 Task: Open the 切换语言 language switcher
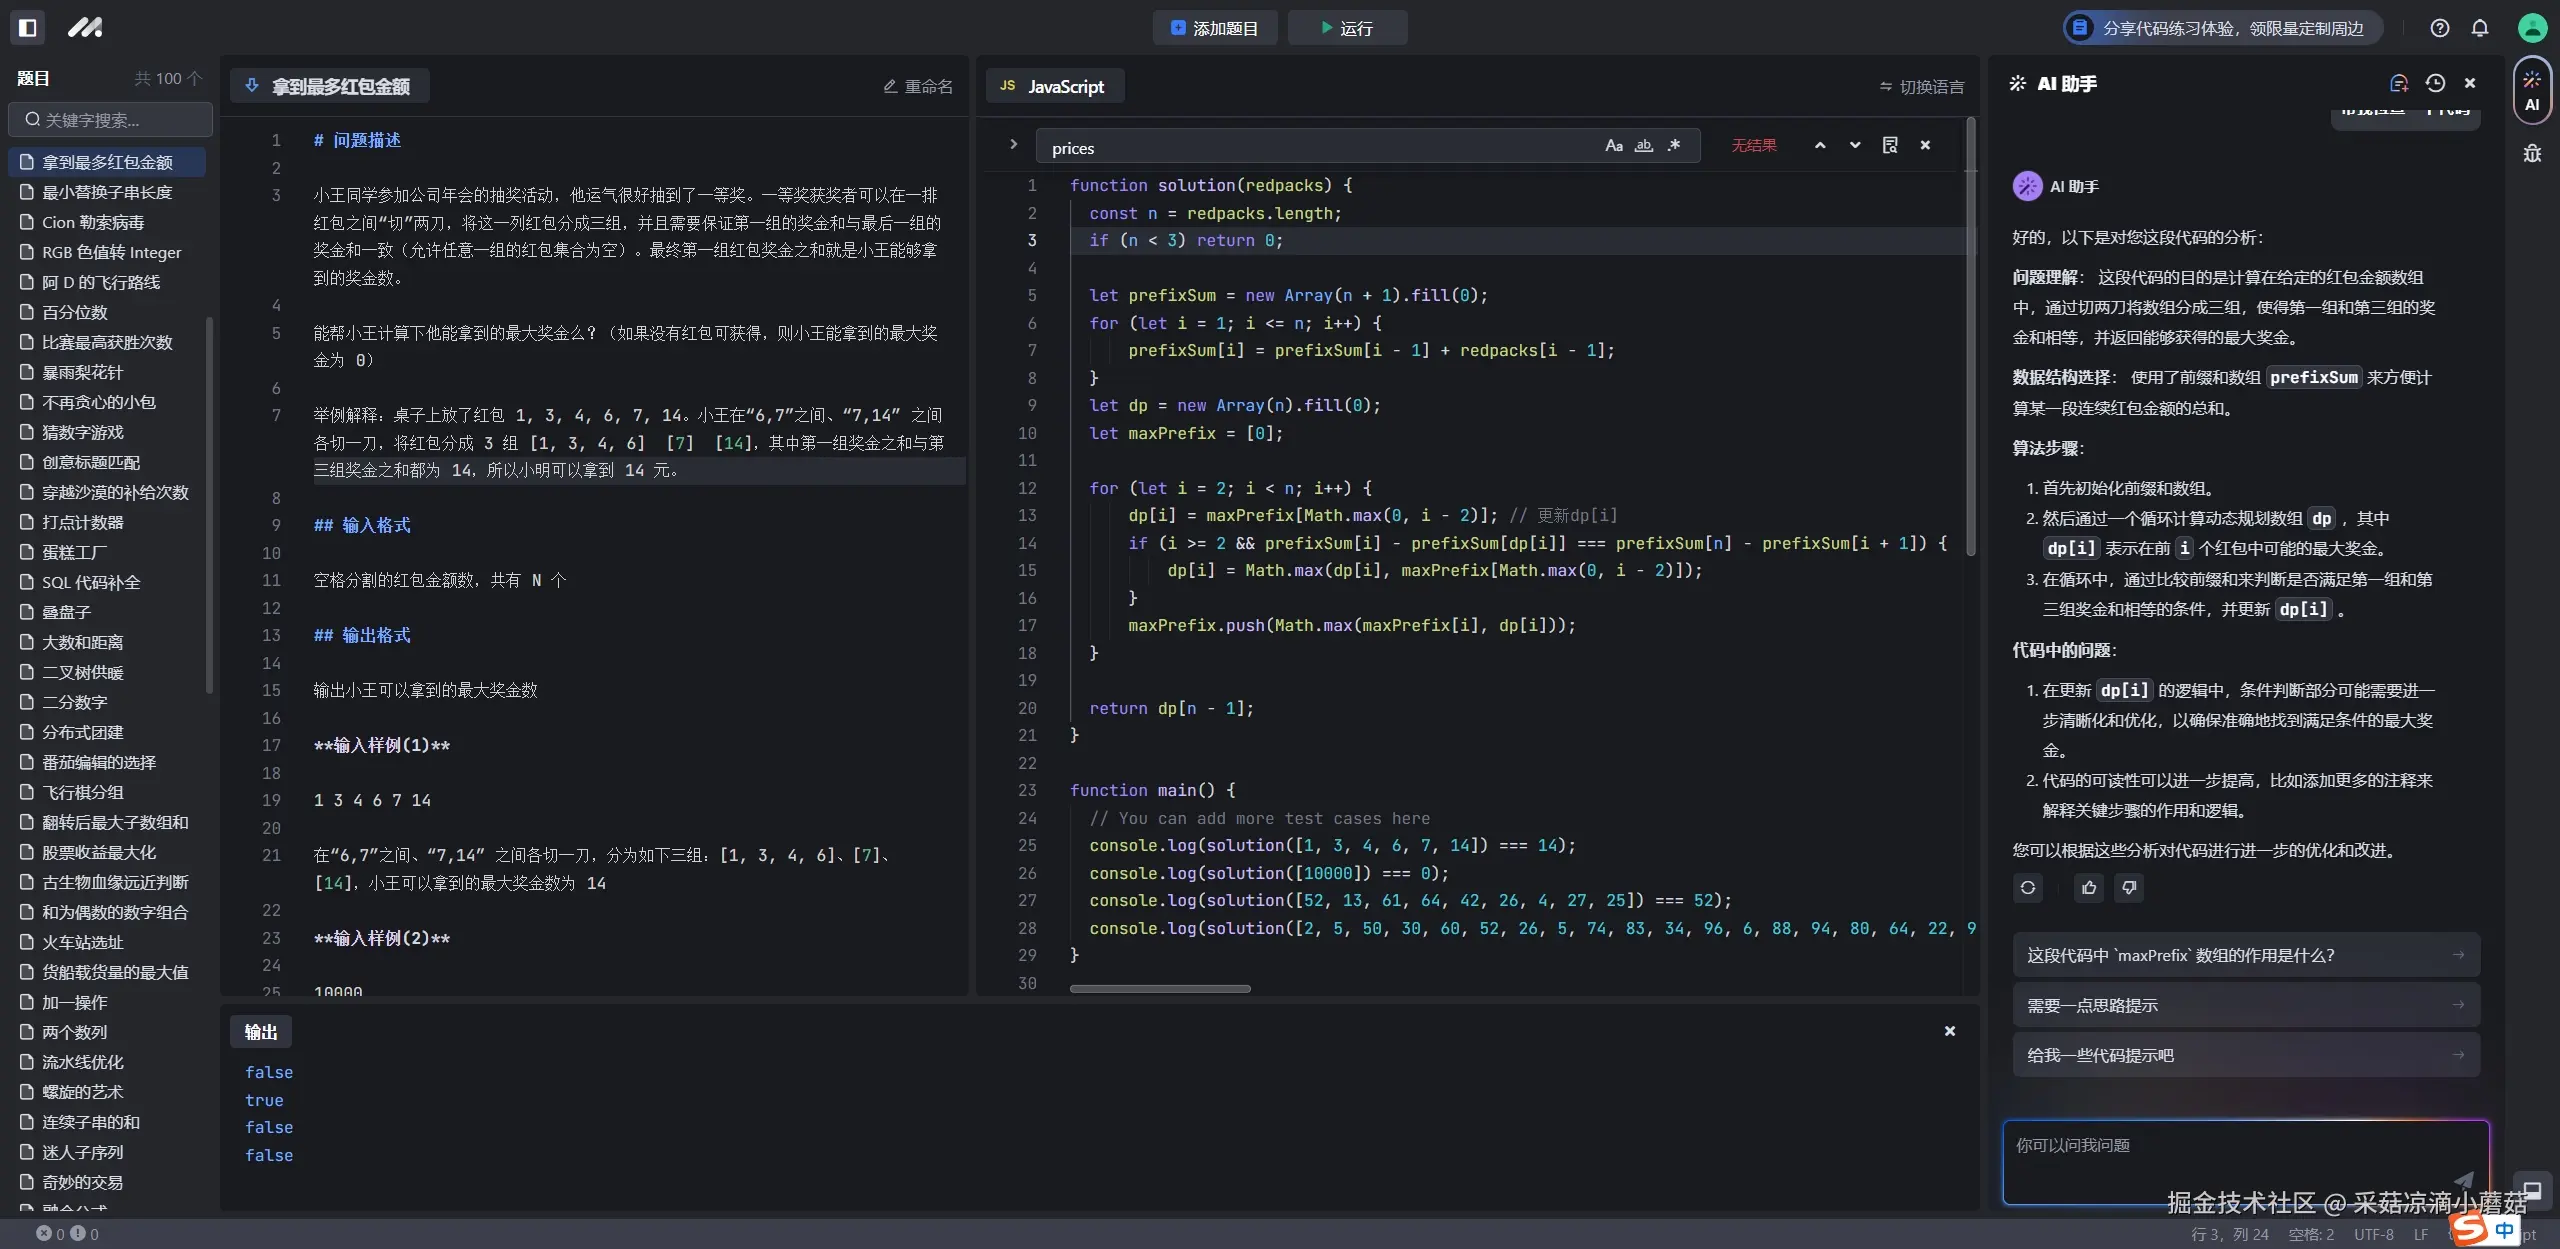coord(1921,87)
